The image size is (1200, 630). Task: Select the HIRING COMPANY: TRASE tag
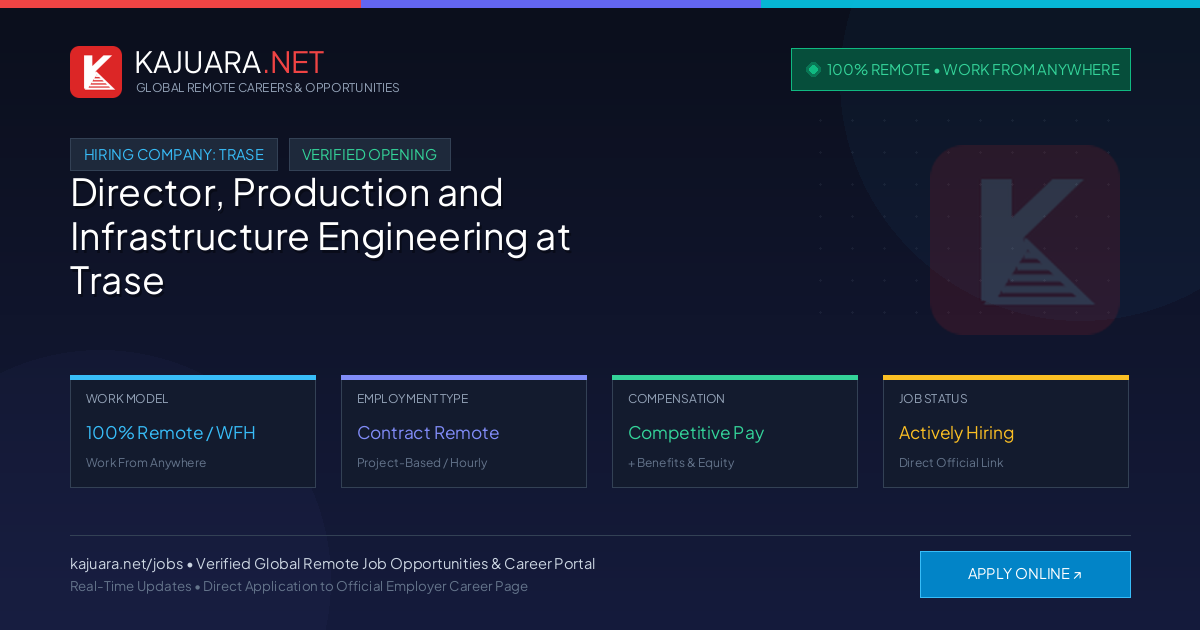174,155
